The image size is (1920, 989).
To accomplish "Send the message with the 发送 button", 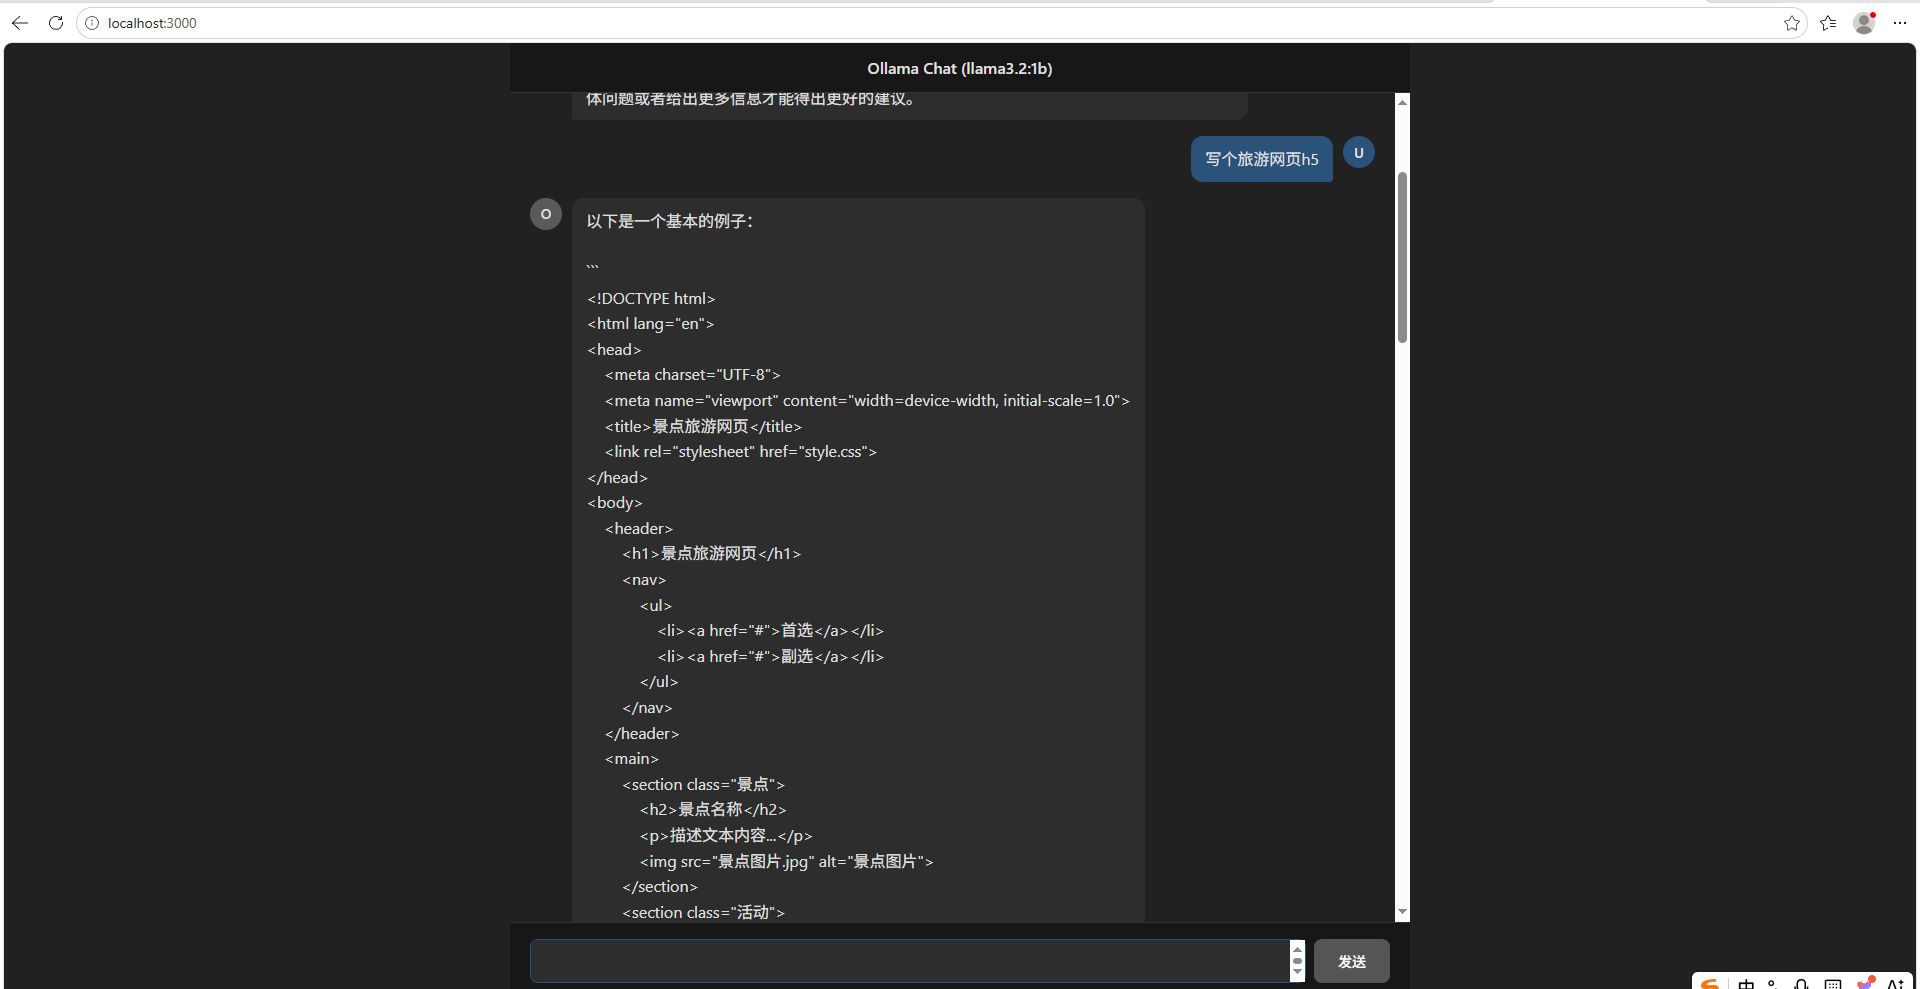I will [x=1352, y=961].
